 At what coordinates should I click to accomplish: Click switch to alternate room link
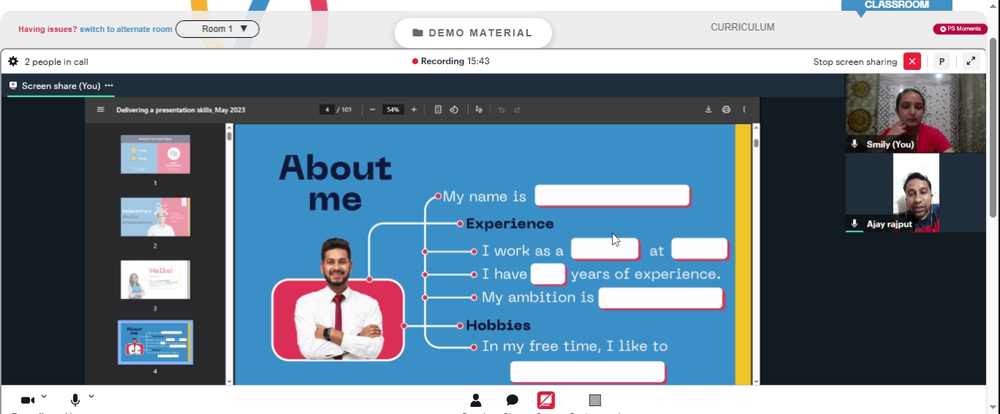pyautogui.click(x=126, y=29)
